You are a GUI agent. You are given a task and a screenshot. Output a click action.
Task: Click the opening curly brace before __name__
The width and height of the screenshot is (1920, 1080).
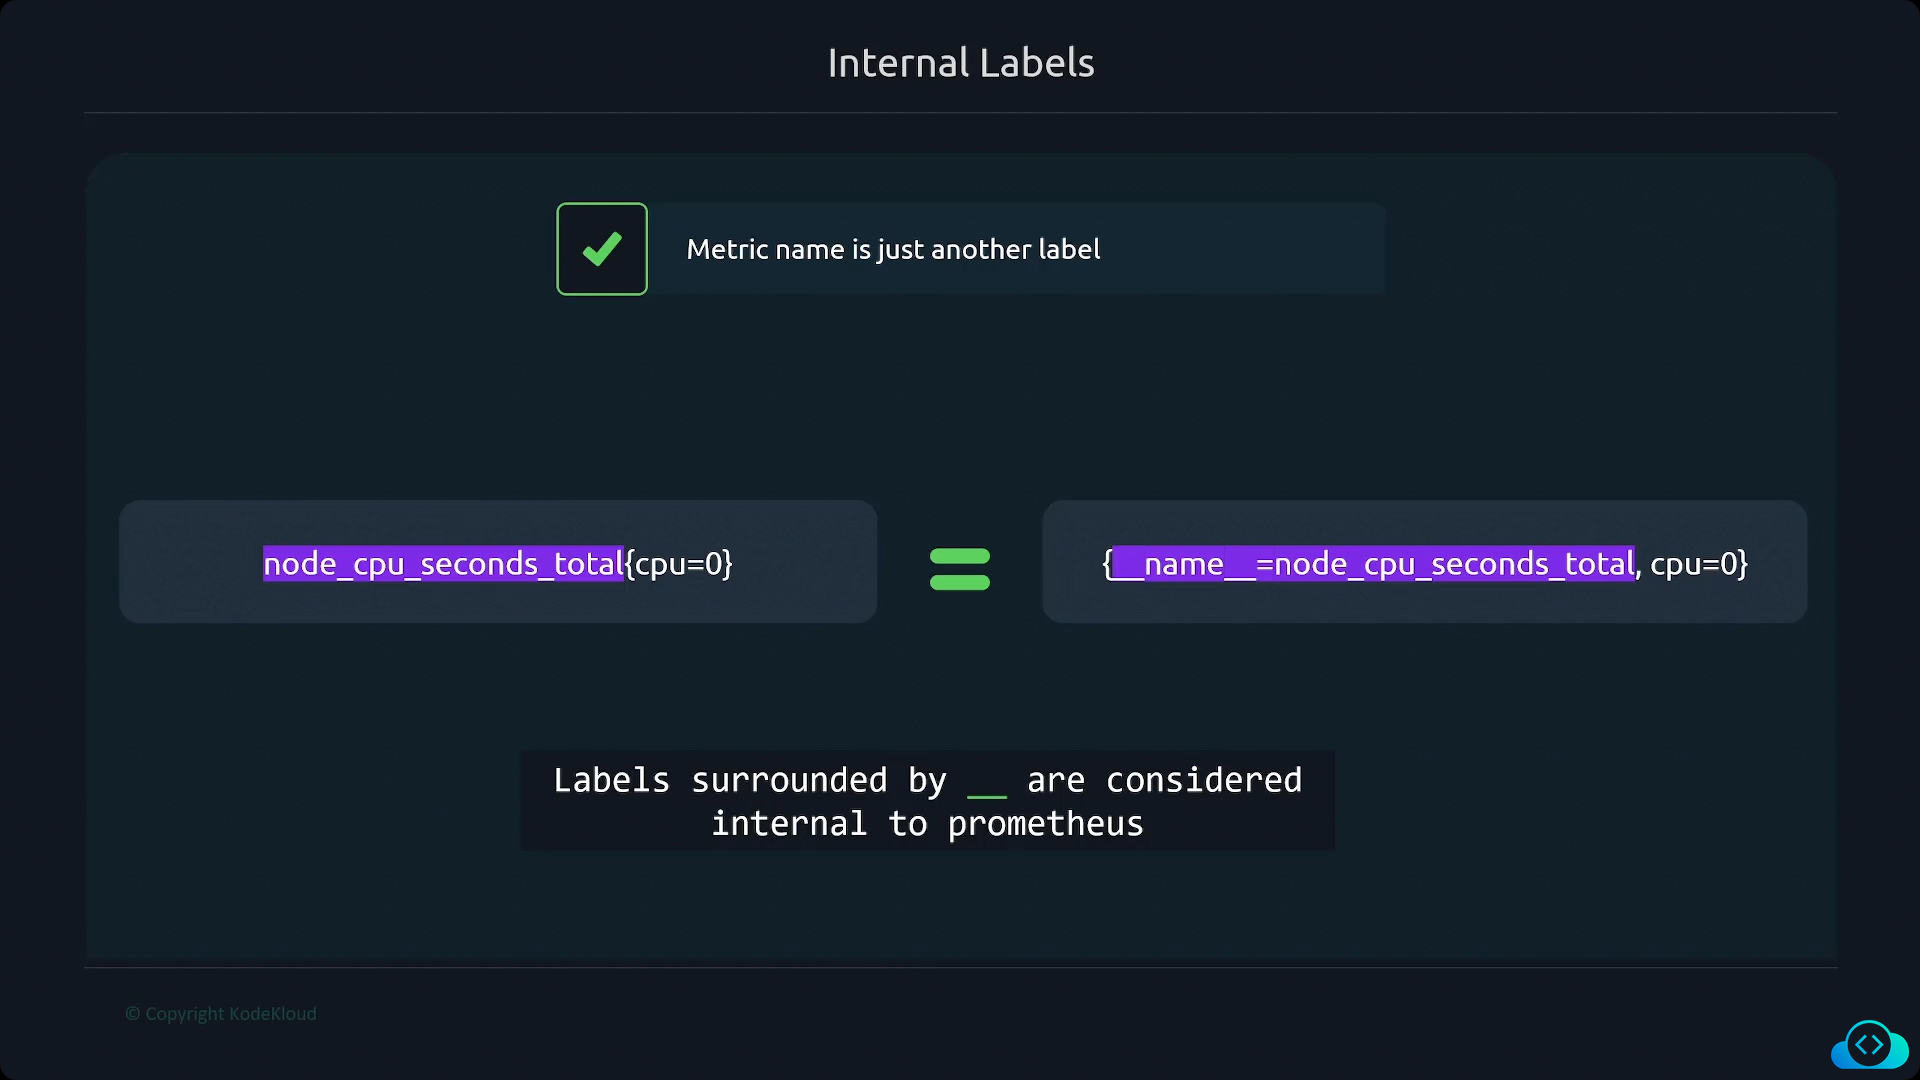pyautogui.click(x=1107, y=563)
